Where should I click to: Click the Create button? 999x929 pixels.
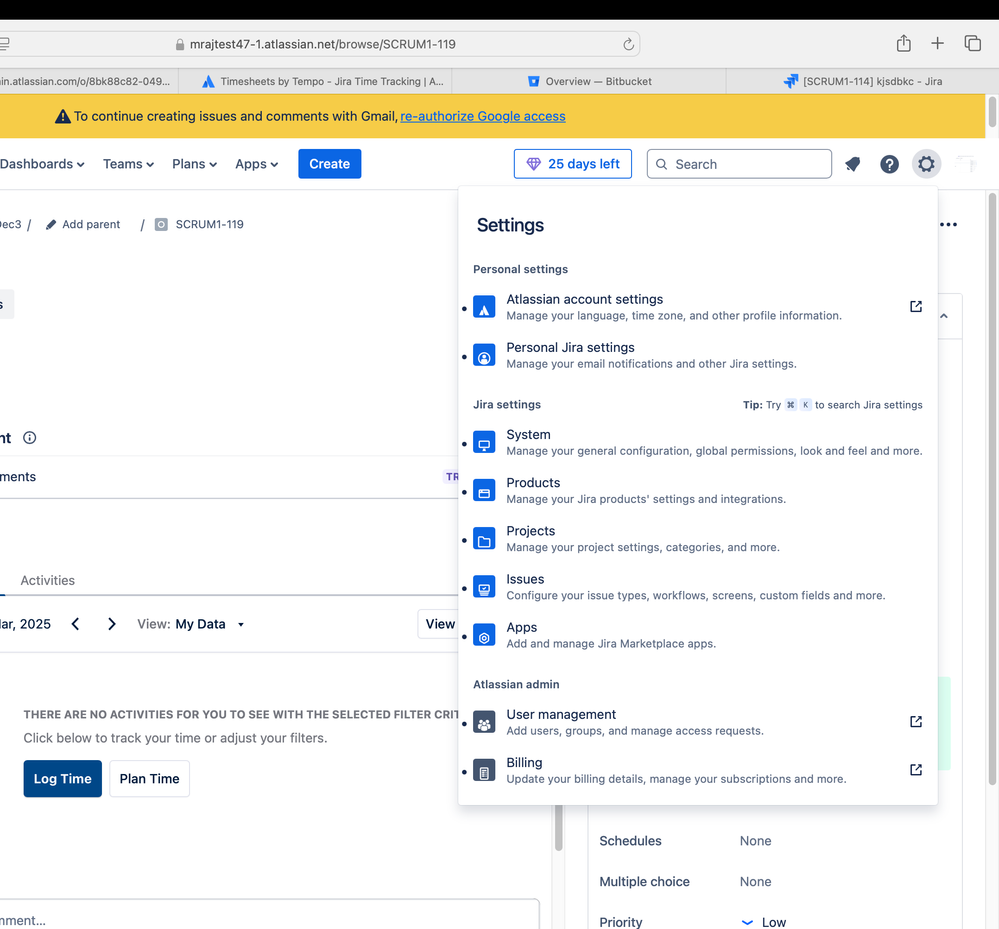(x=329, y=164)
